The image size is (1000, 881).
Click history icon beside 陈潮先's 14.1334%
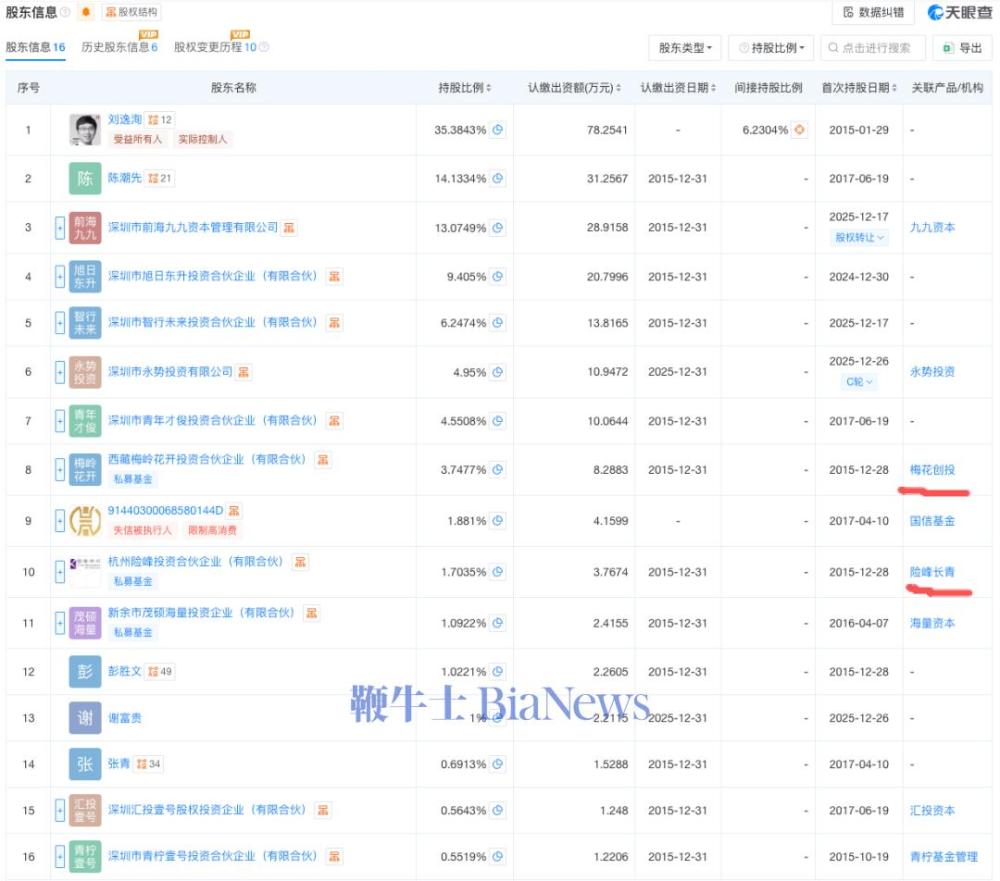(x=497, y=179)
